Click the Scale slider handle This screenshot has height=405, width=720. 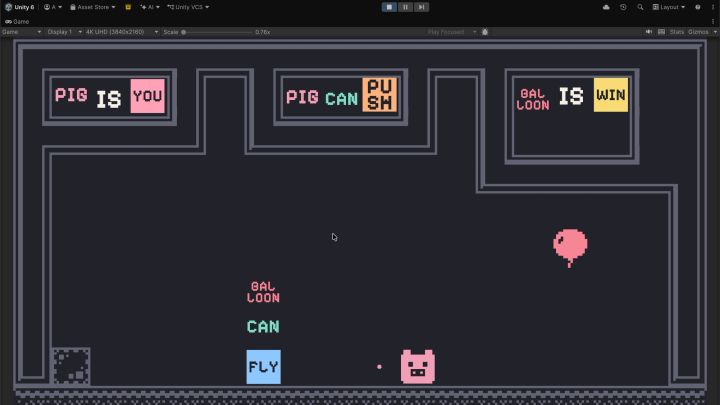click(x=184, y=32)
